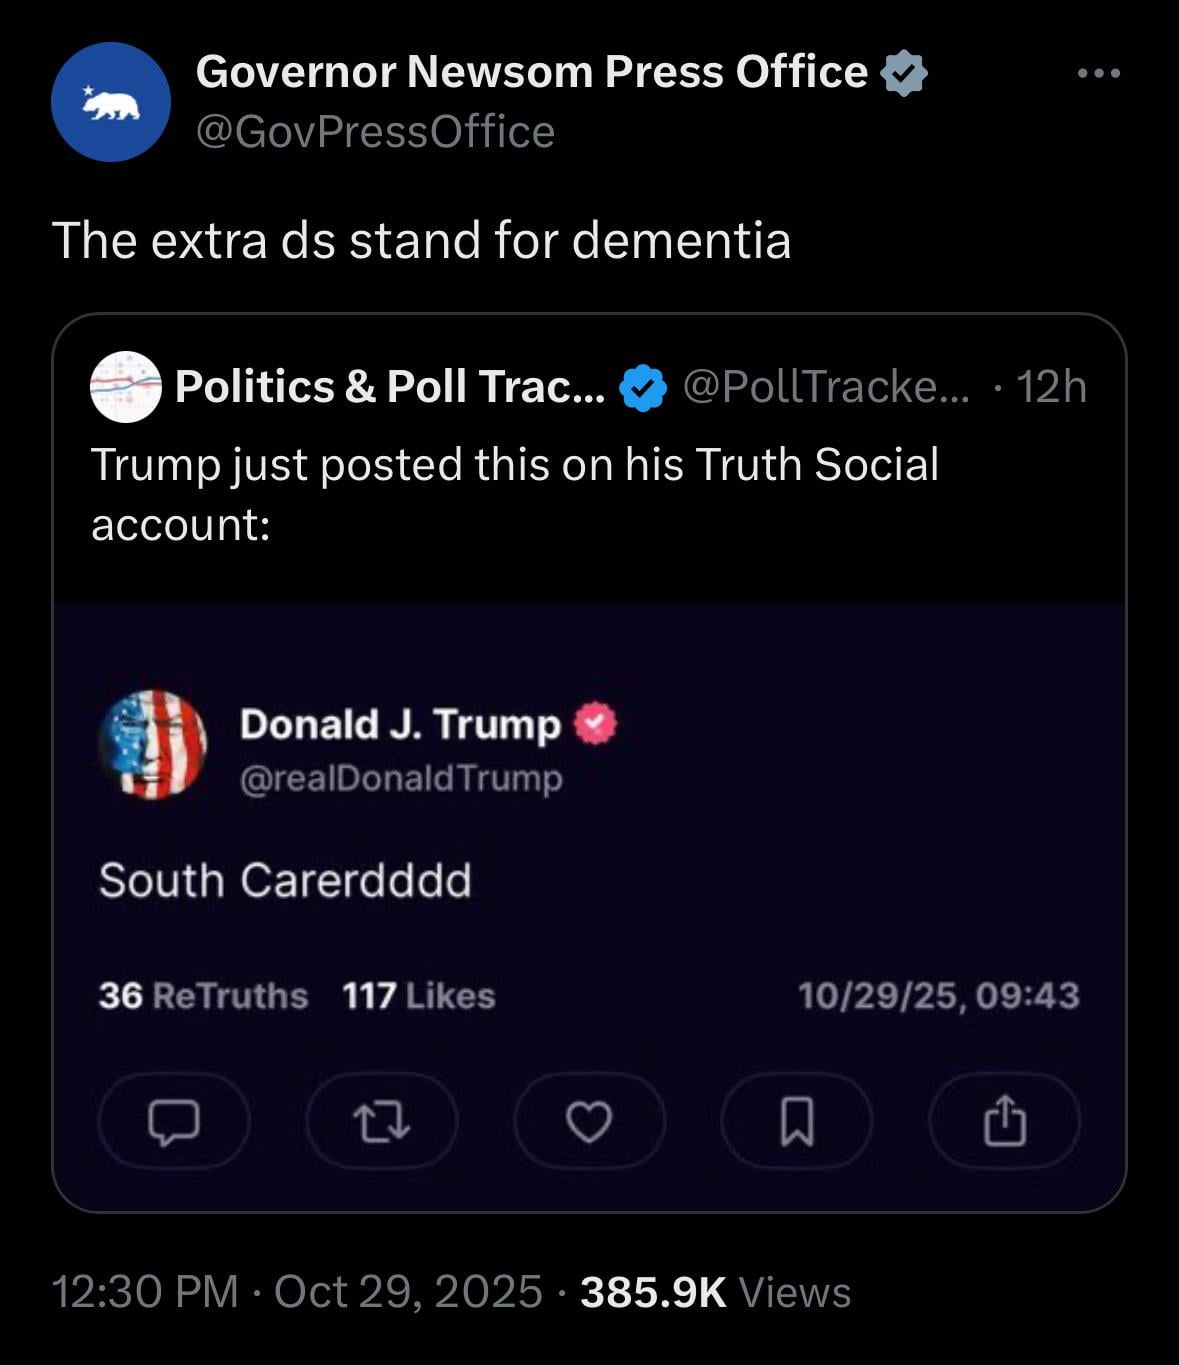Open the @GovPressOffice handle link

(x=375, y=132)
